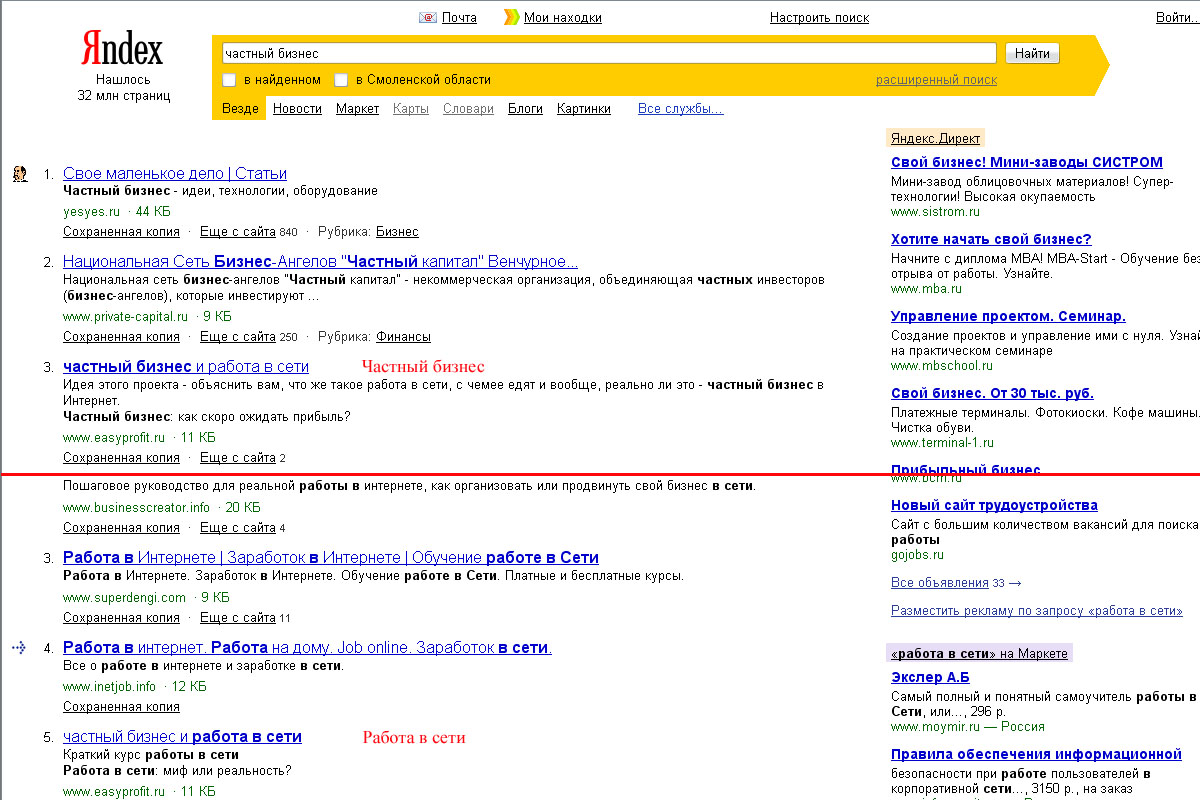
Task: Switch to the Словари tab
Action: [x=468, y=108]
